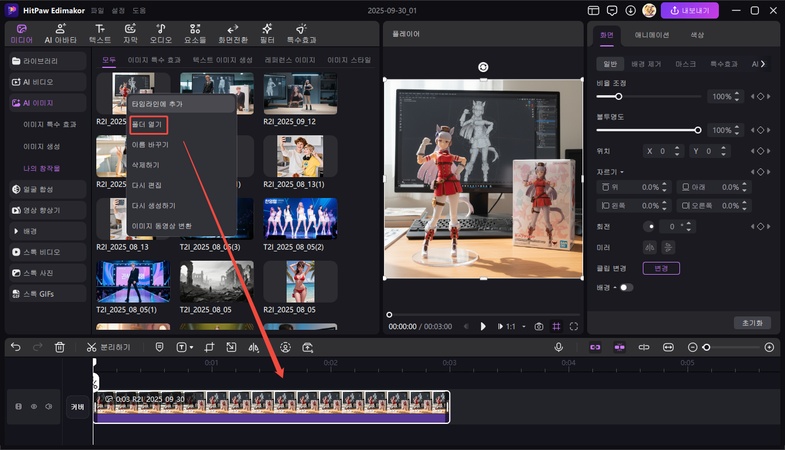Image resolution: width=785 pixels, height=450 pixels.
Task: Click the 초기화 (Reset) button
Action: tap(752, 323)
